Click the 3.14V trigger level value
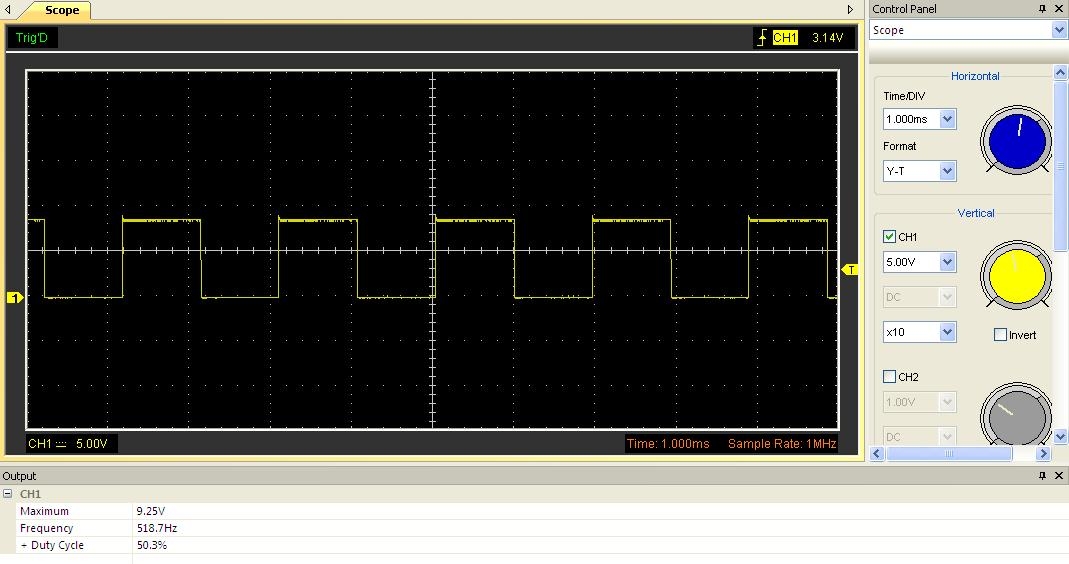 [827, 38]
